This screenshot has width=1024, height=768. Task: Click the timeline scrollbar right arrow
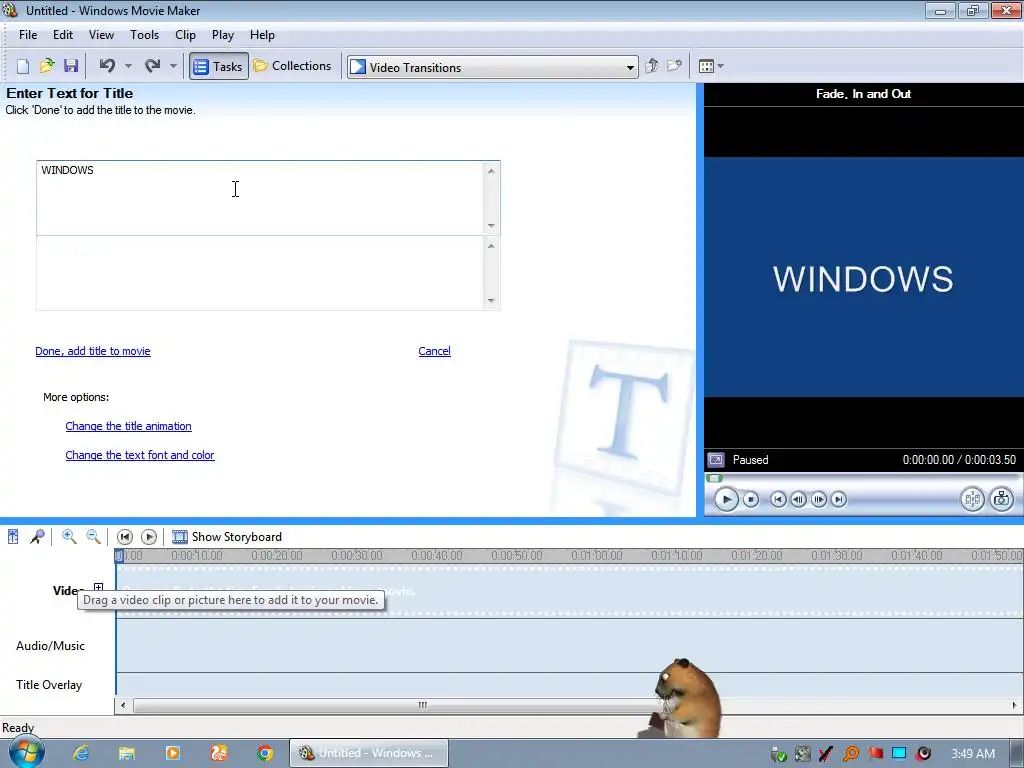tap(1014, 705)
